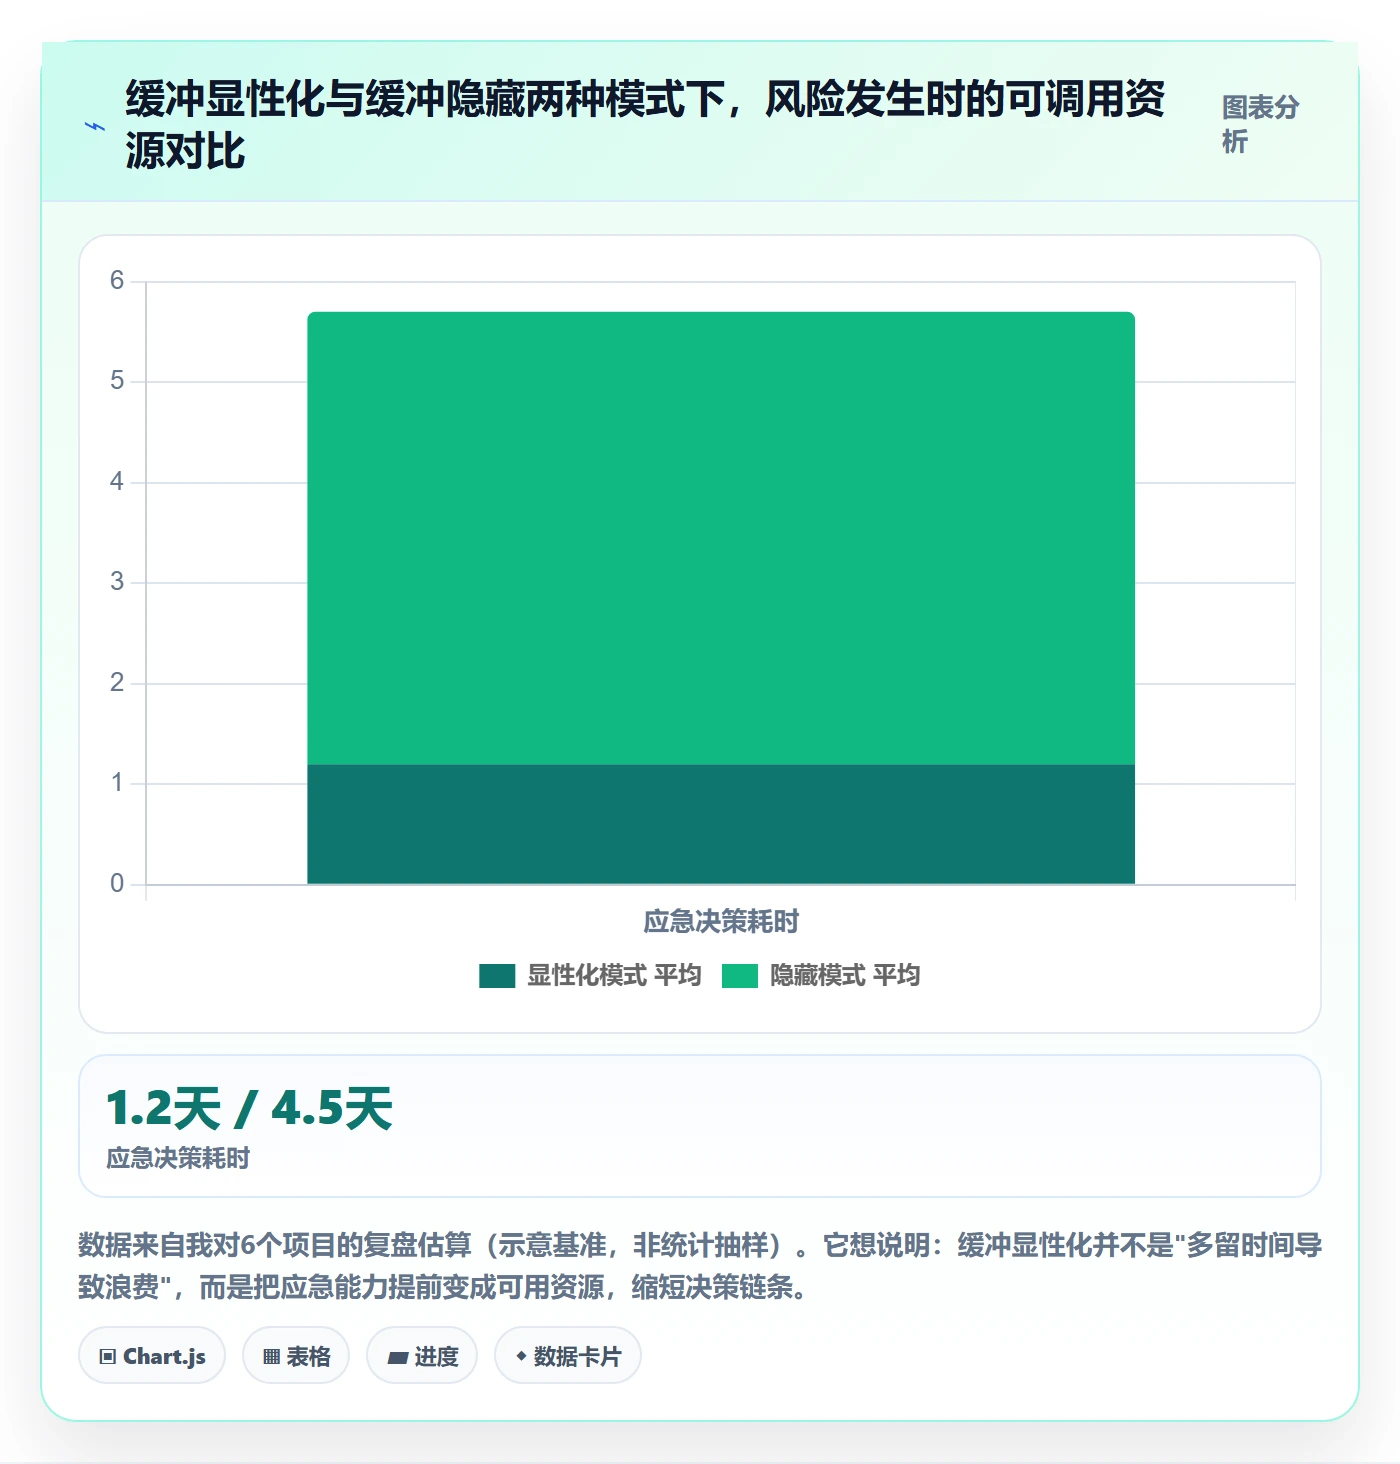Click the dark teal bar segment
The image size is (1400, 1464).
coord(721,824)
